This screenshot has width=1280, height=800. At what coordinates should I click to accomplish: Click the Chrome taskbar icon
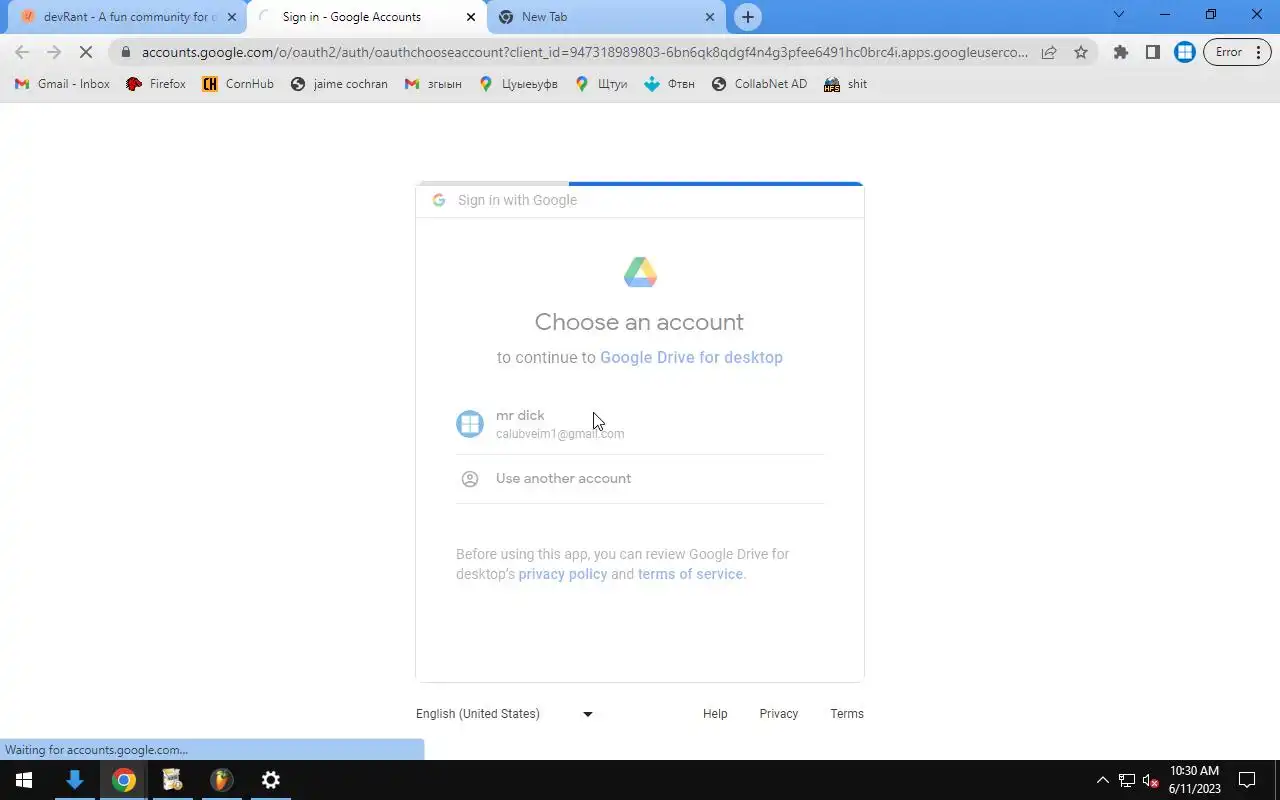pyautogui.click(x=124, y=780)
